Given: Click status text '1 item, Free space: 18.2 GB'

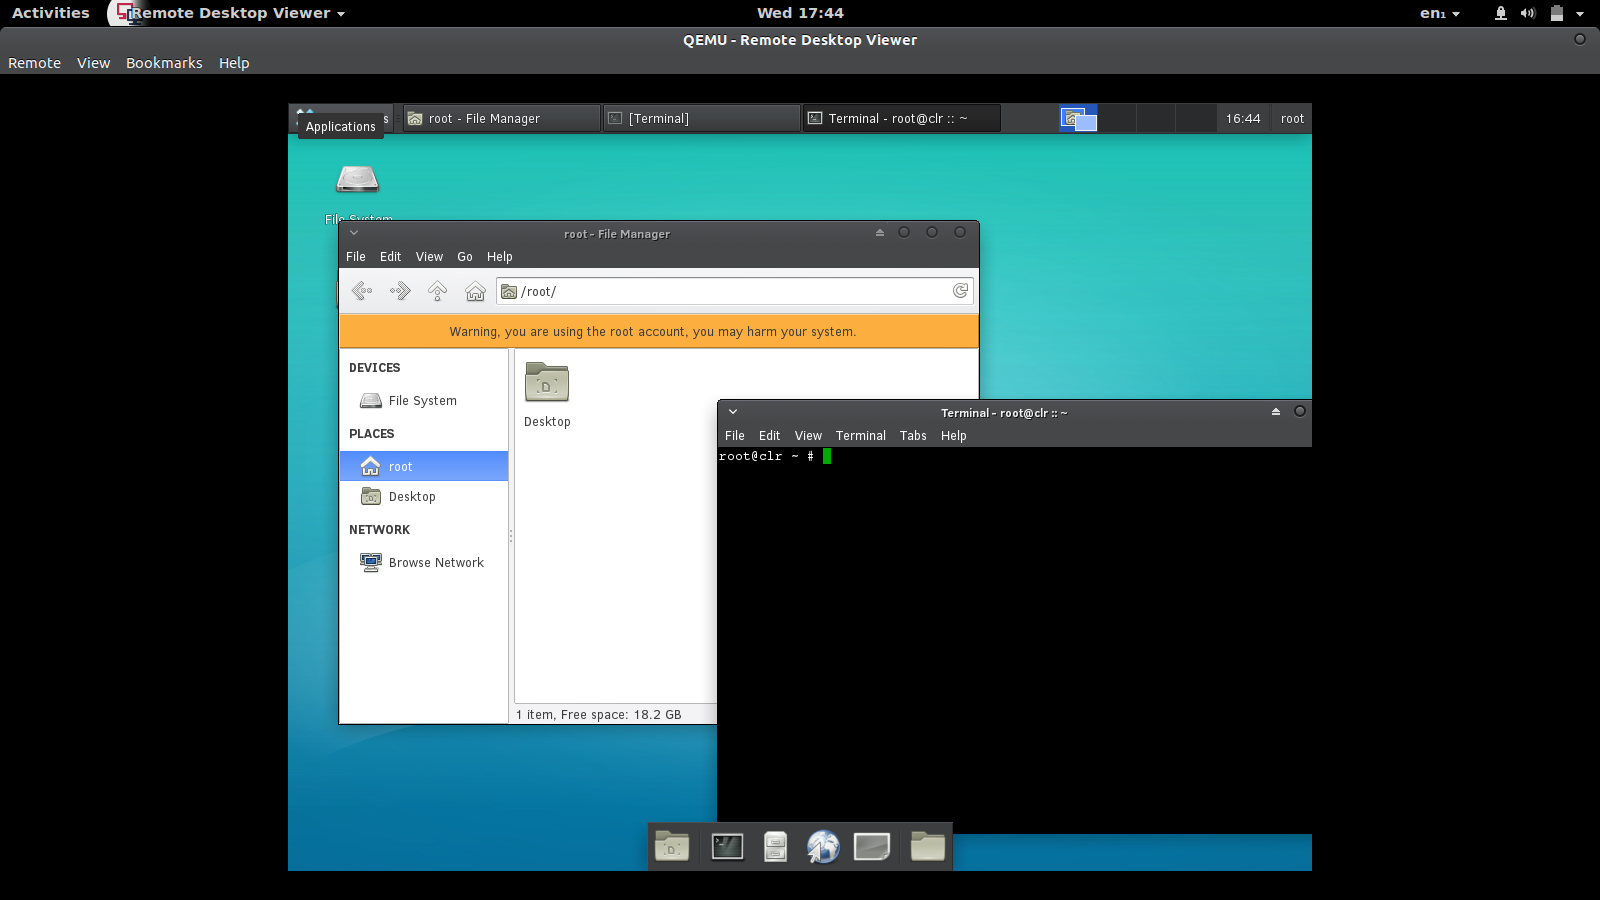Looking at the screenshot, I should (x=599, y=715).
